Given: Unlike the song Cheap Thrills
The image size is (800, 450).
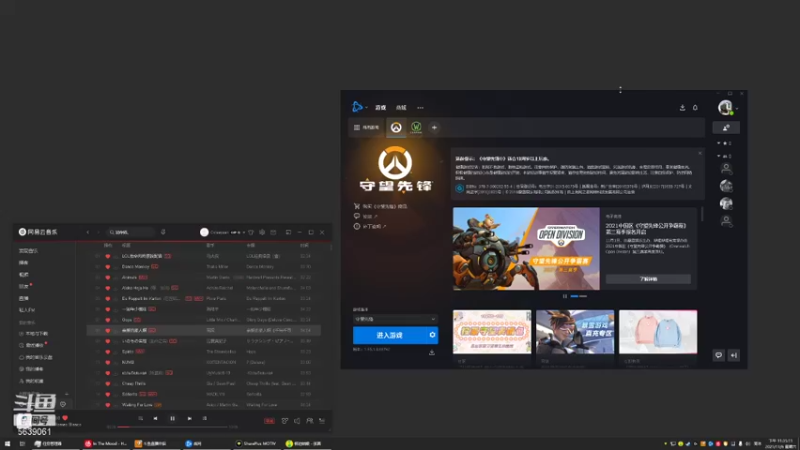Looking at the screenshot, I should pyautogui.click(x=107, y=384).
